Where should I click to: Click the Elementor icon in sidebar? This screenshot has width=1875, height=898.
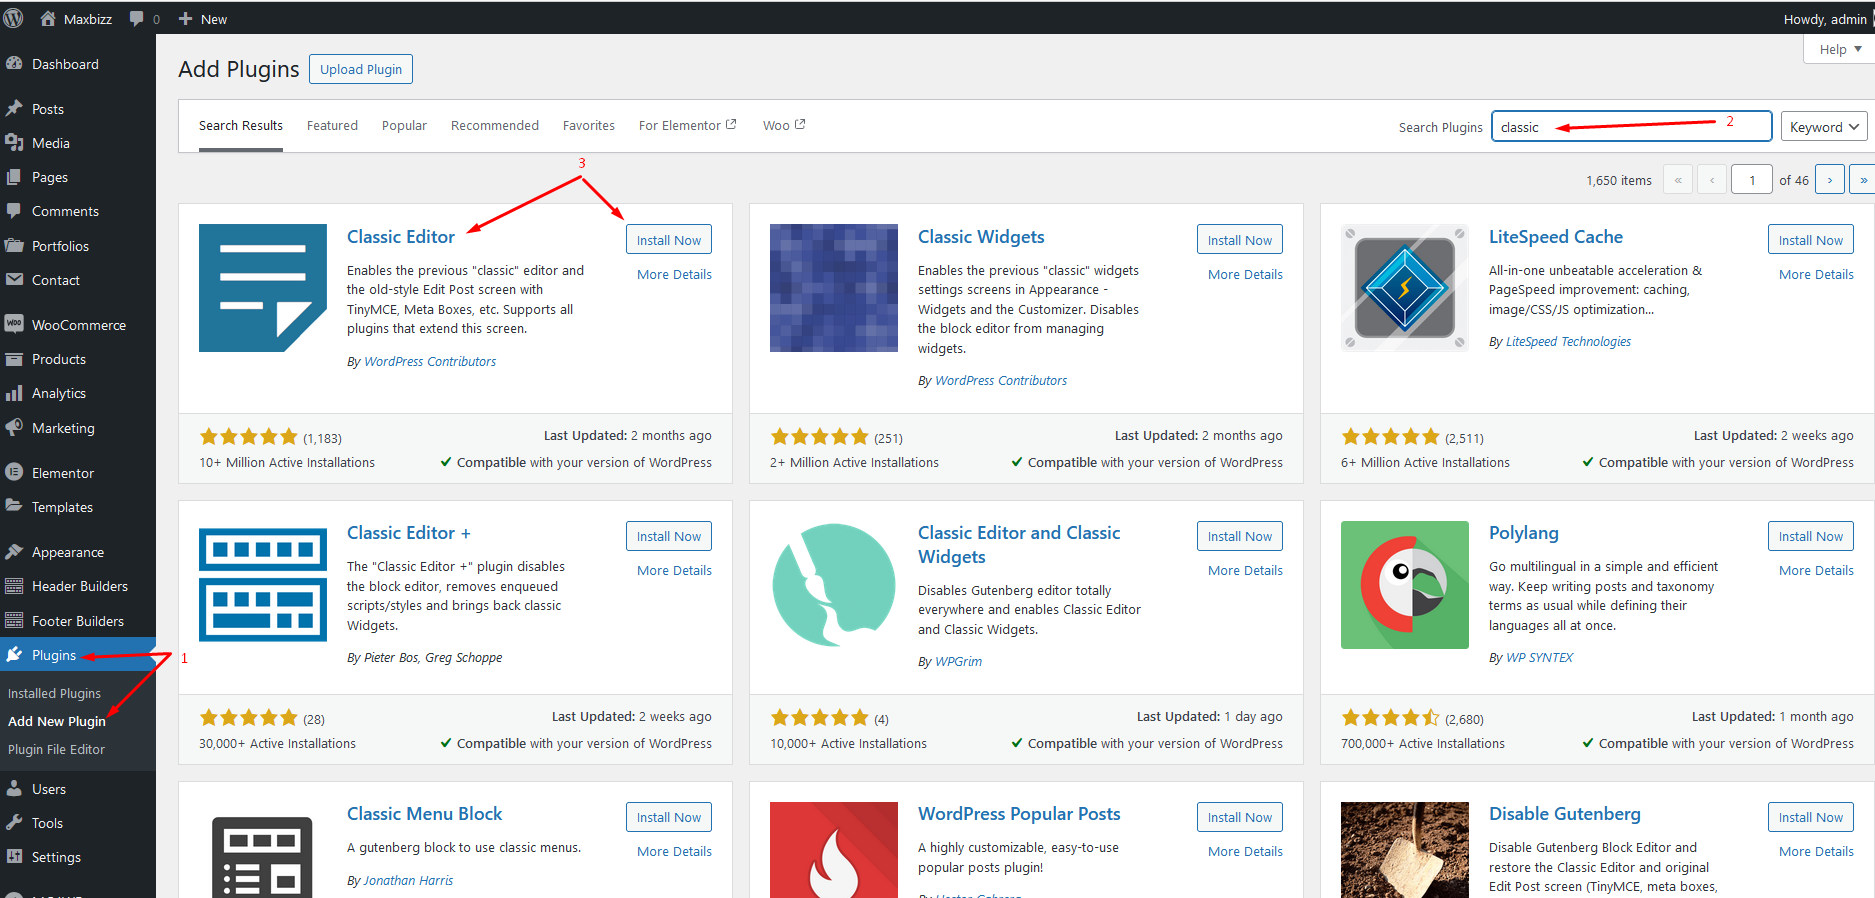pos(14,473)
